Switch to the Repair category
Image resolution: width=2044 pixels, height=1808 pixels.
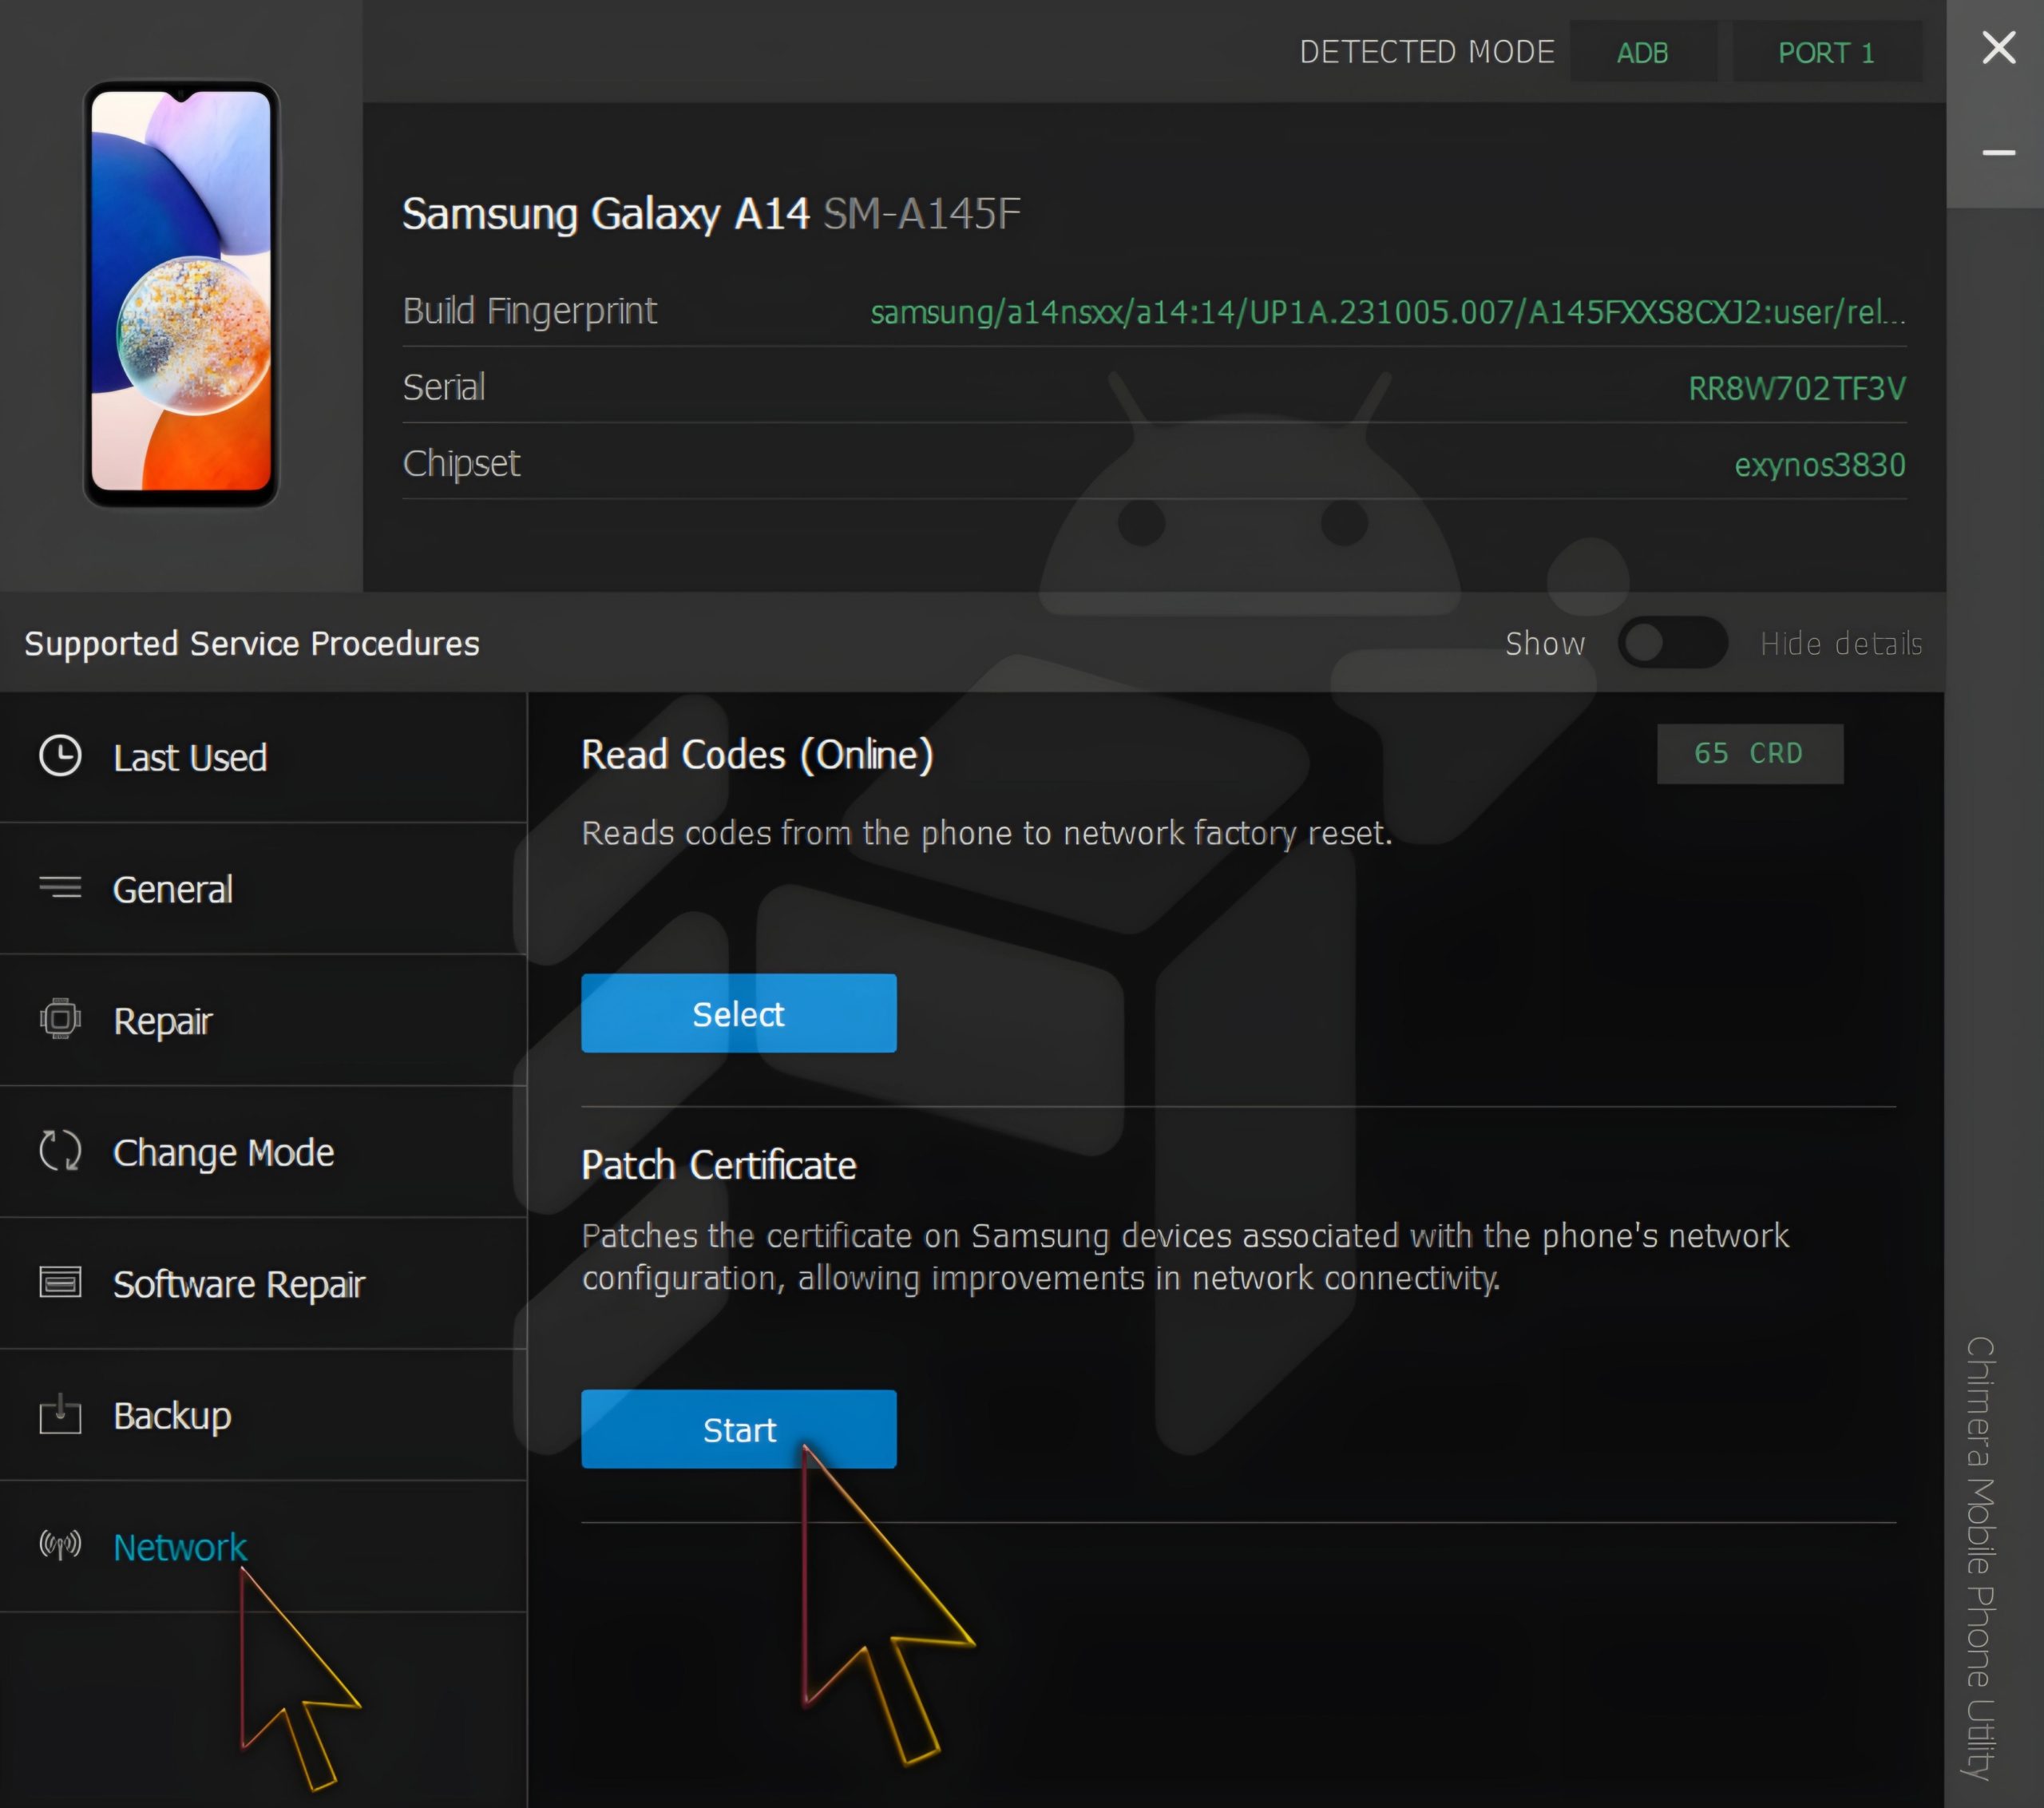[x=263, y=1020]
